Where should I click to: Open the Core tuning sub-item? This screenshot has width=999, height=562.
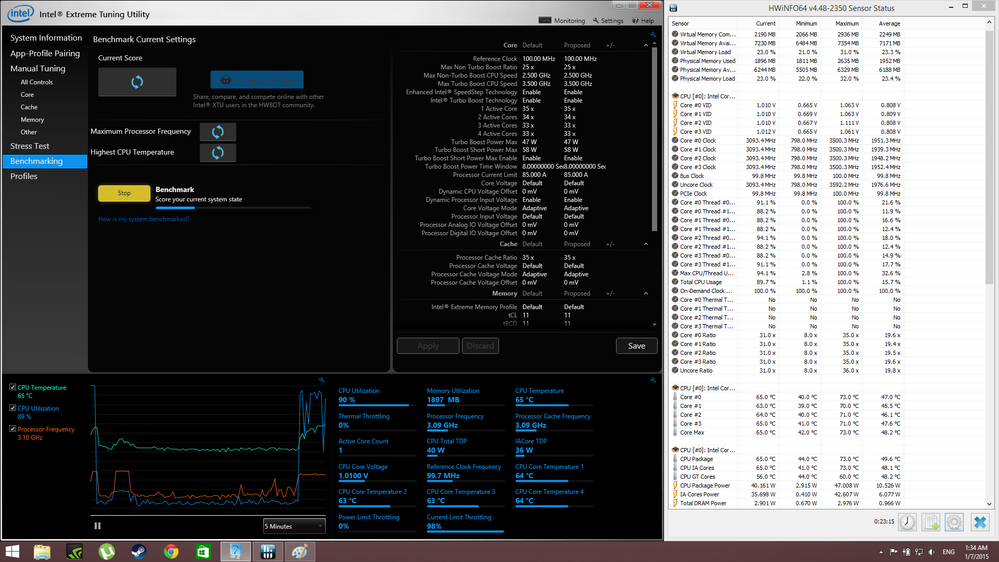click(x=27, y=94)
